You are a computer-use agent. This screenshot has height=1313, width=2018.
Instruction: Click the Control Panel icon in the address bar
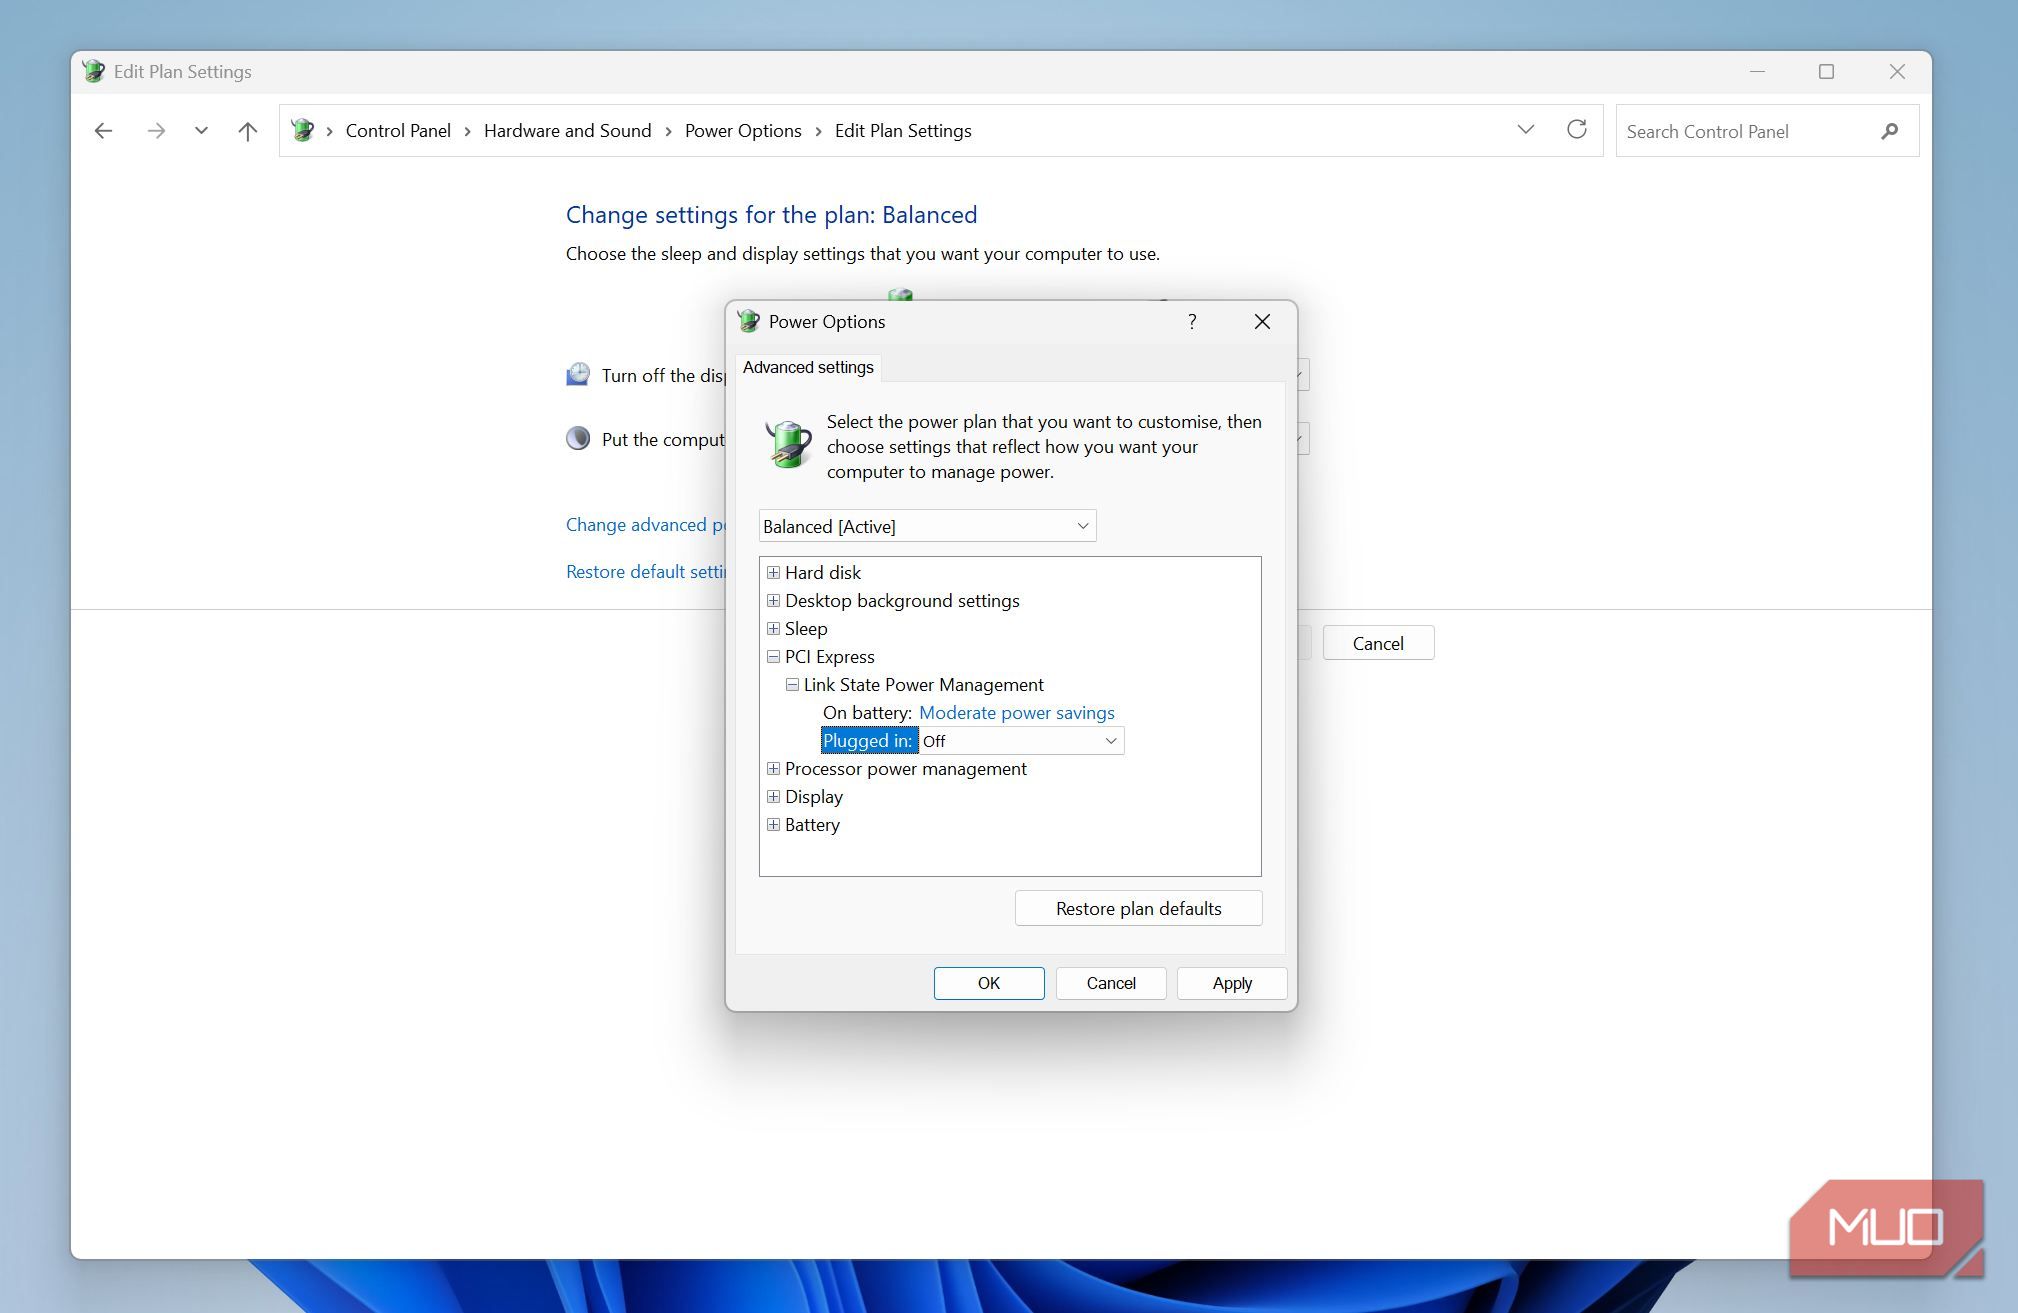click(x=303, y=130)
